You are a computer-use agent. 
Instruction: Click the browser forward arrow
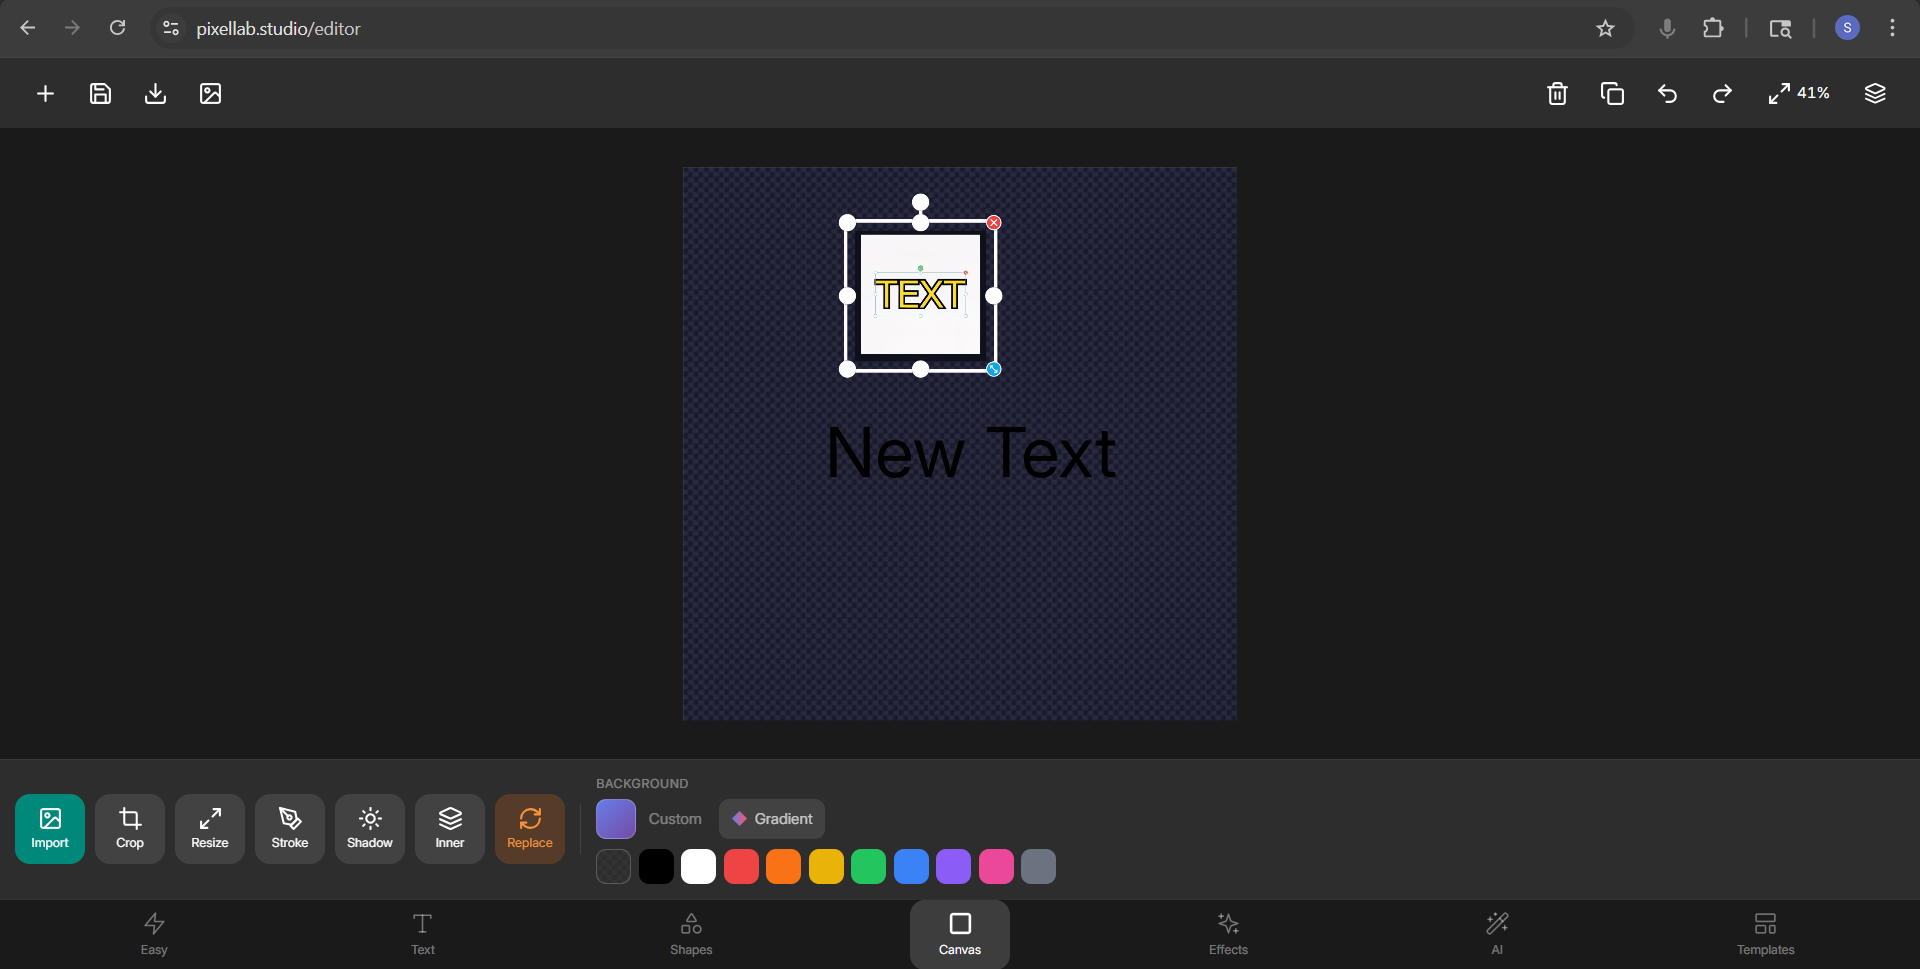pos(72,28)
